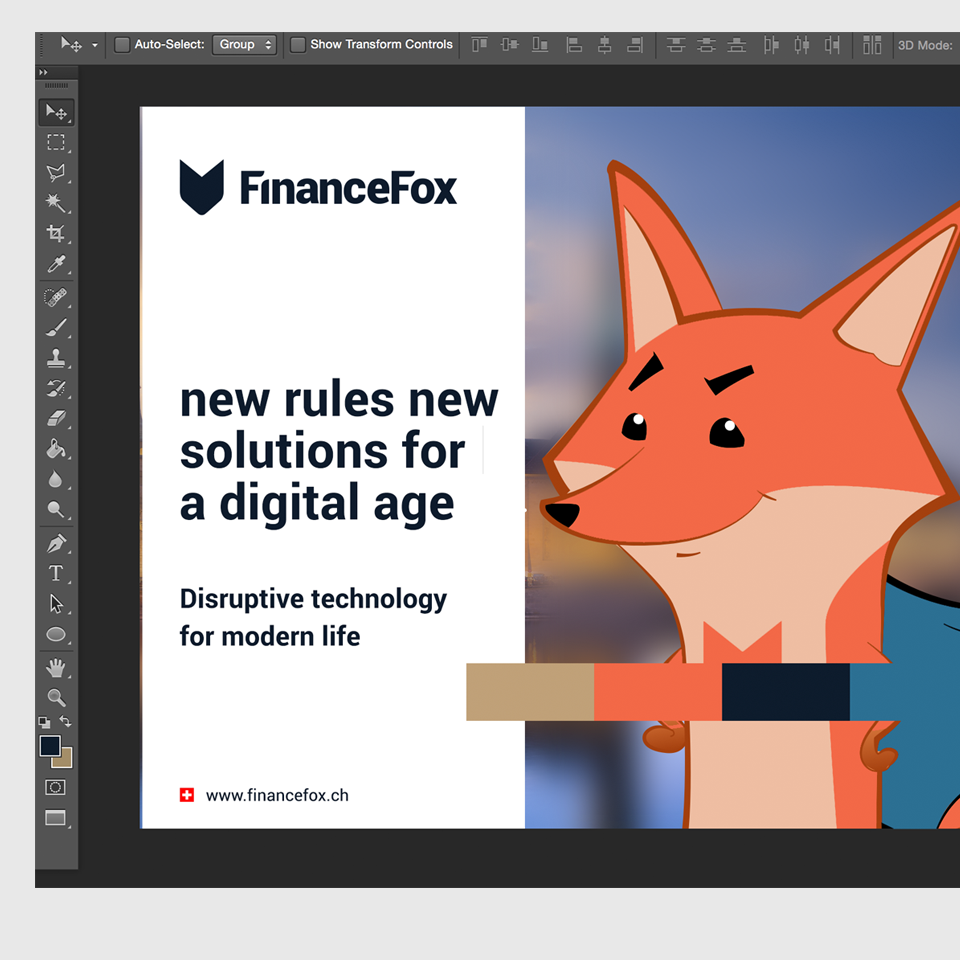960x960 pixels.
Task: Toggle Quick Mask mode
Action: coord(55,787)
